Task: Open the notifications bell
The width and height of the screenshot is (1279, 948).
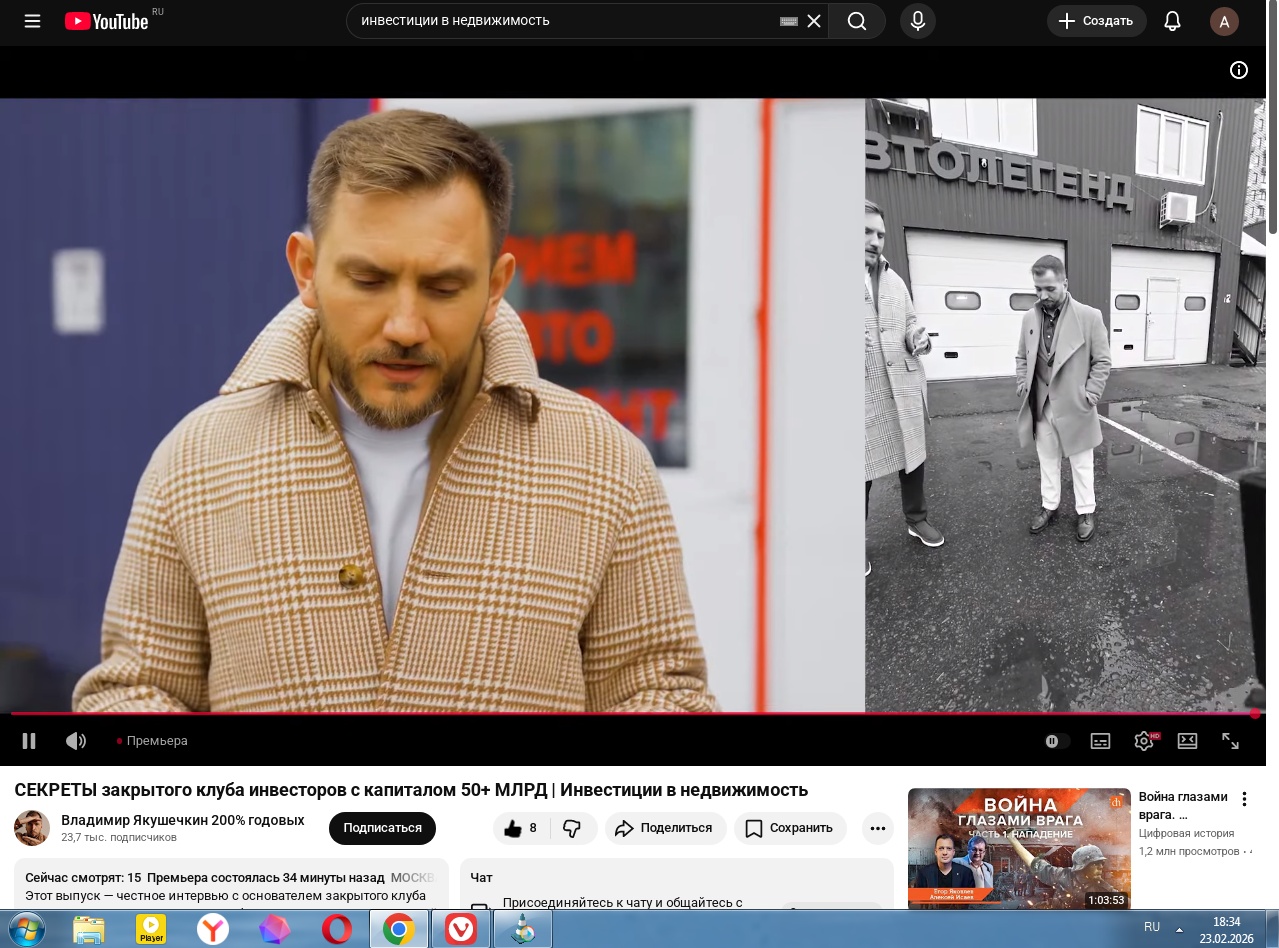Action: point(1172,21)
